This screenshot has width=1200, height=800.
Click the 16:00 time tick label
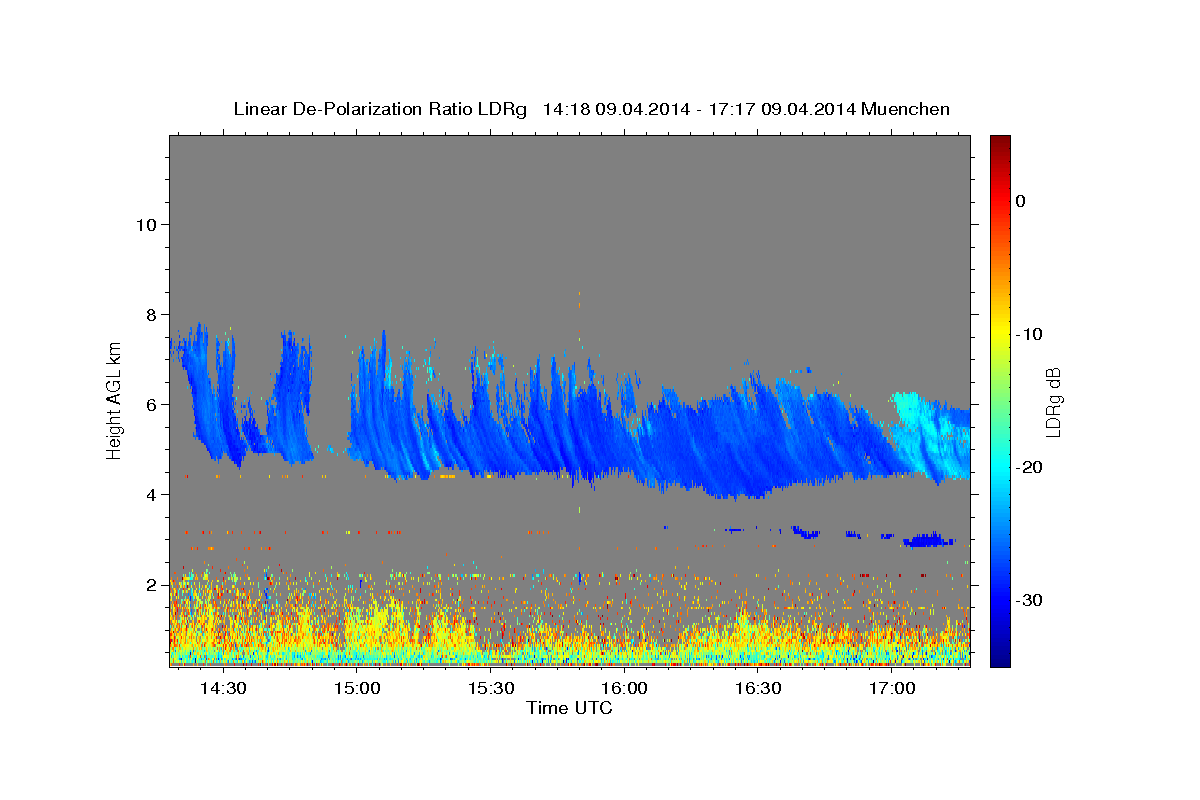625,689
